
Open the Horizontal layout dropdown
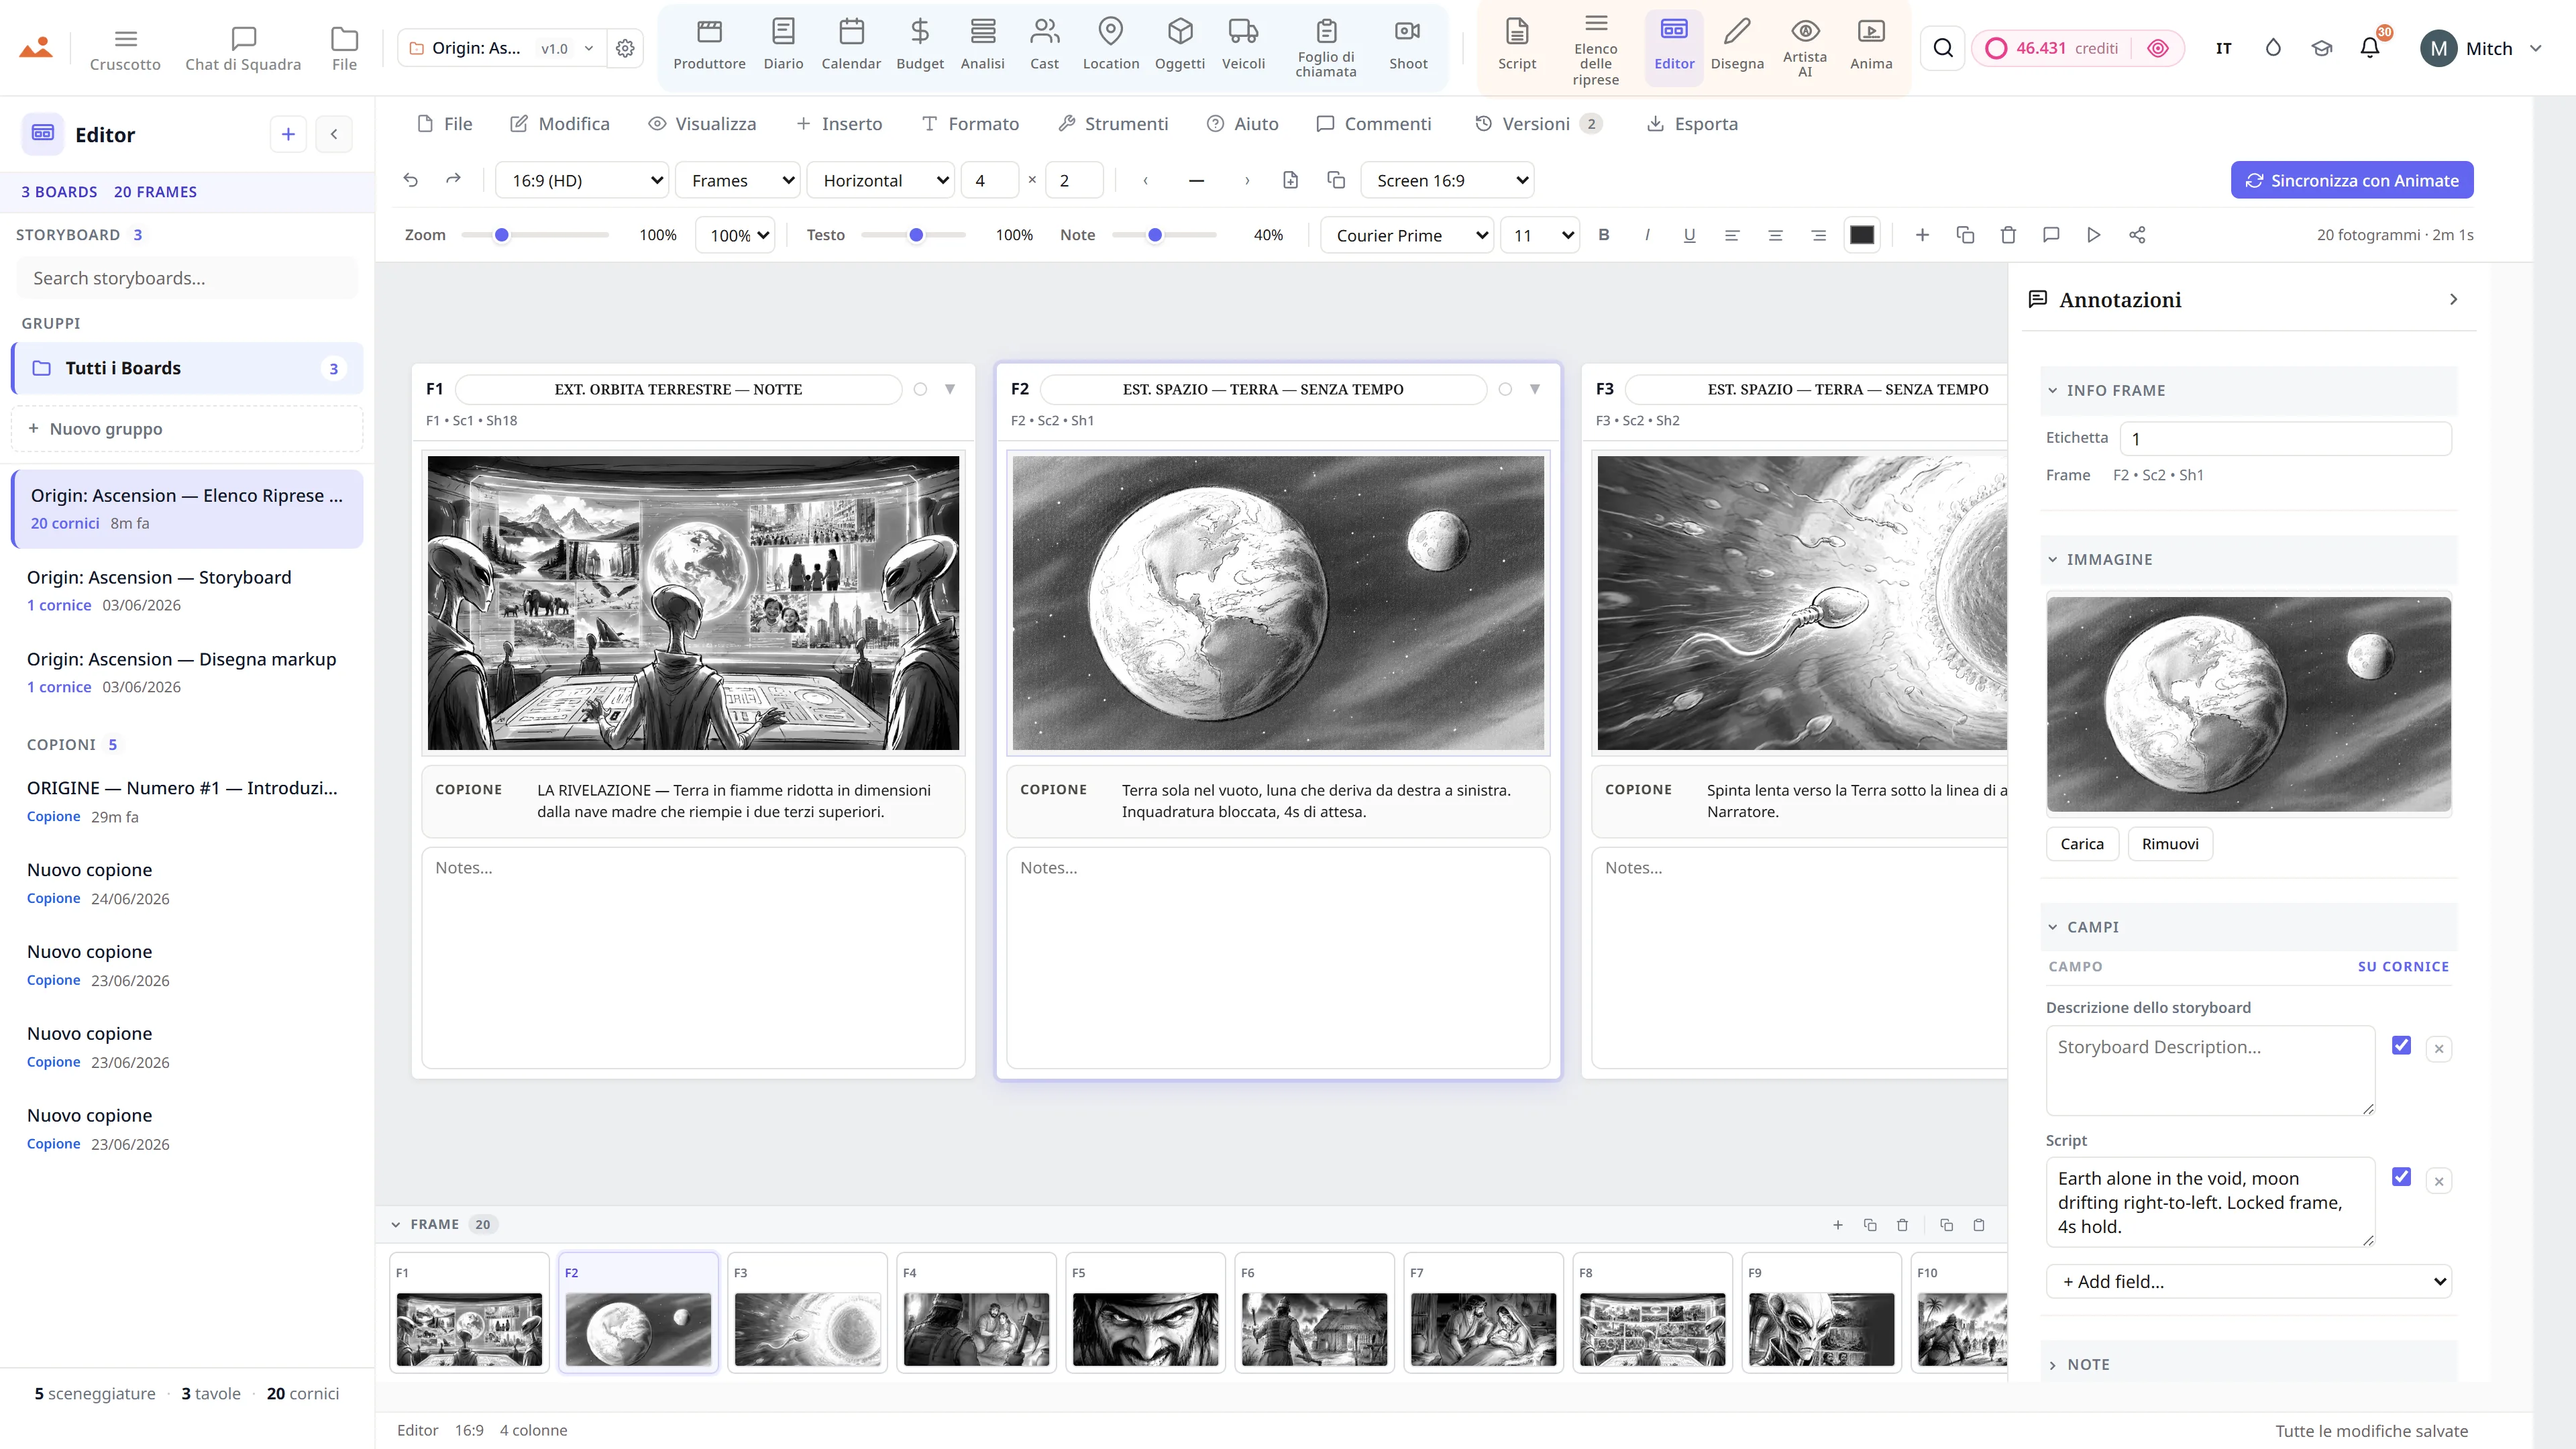click(881, 180)
